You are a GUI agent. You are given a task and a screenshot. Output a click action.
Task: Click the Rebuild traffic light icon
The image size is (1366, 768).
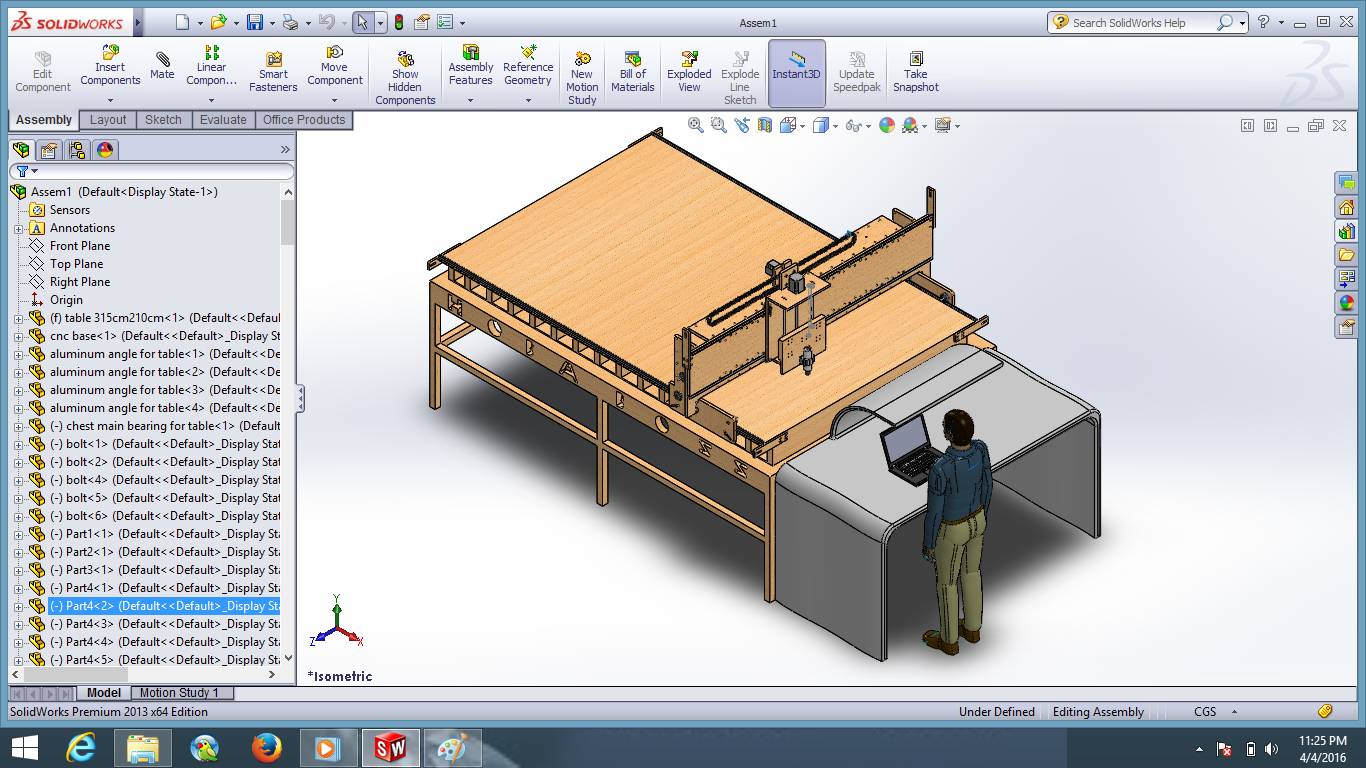[398, 22]
